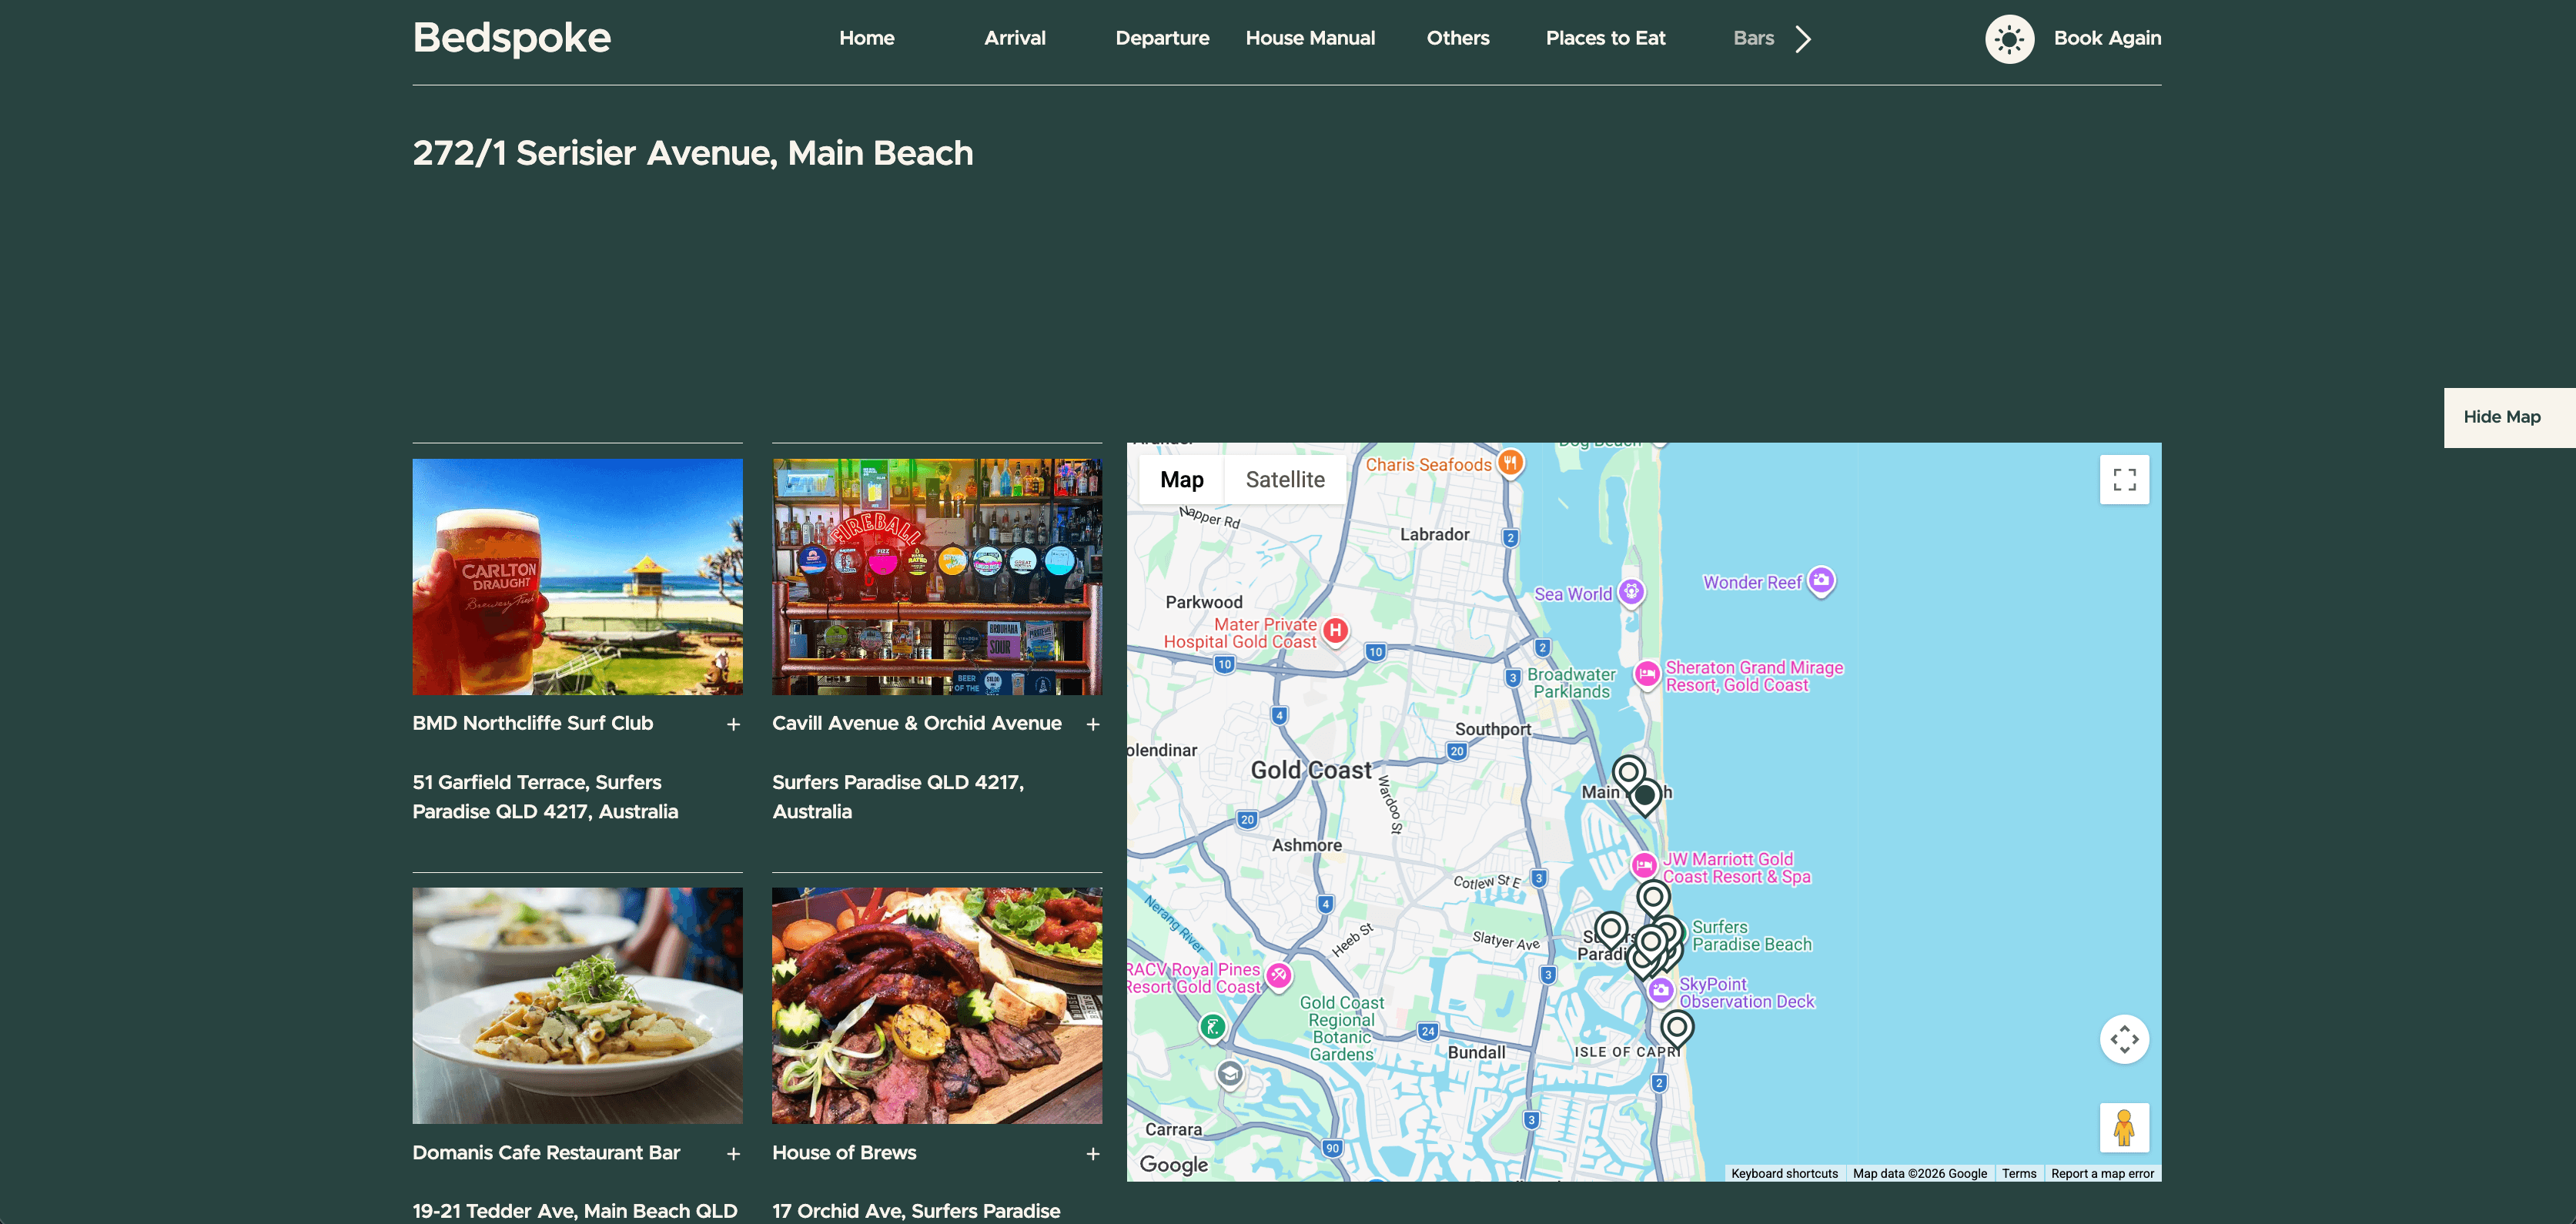
Task: Select the Map view tab
Action: (1181, 480)
